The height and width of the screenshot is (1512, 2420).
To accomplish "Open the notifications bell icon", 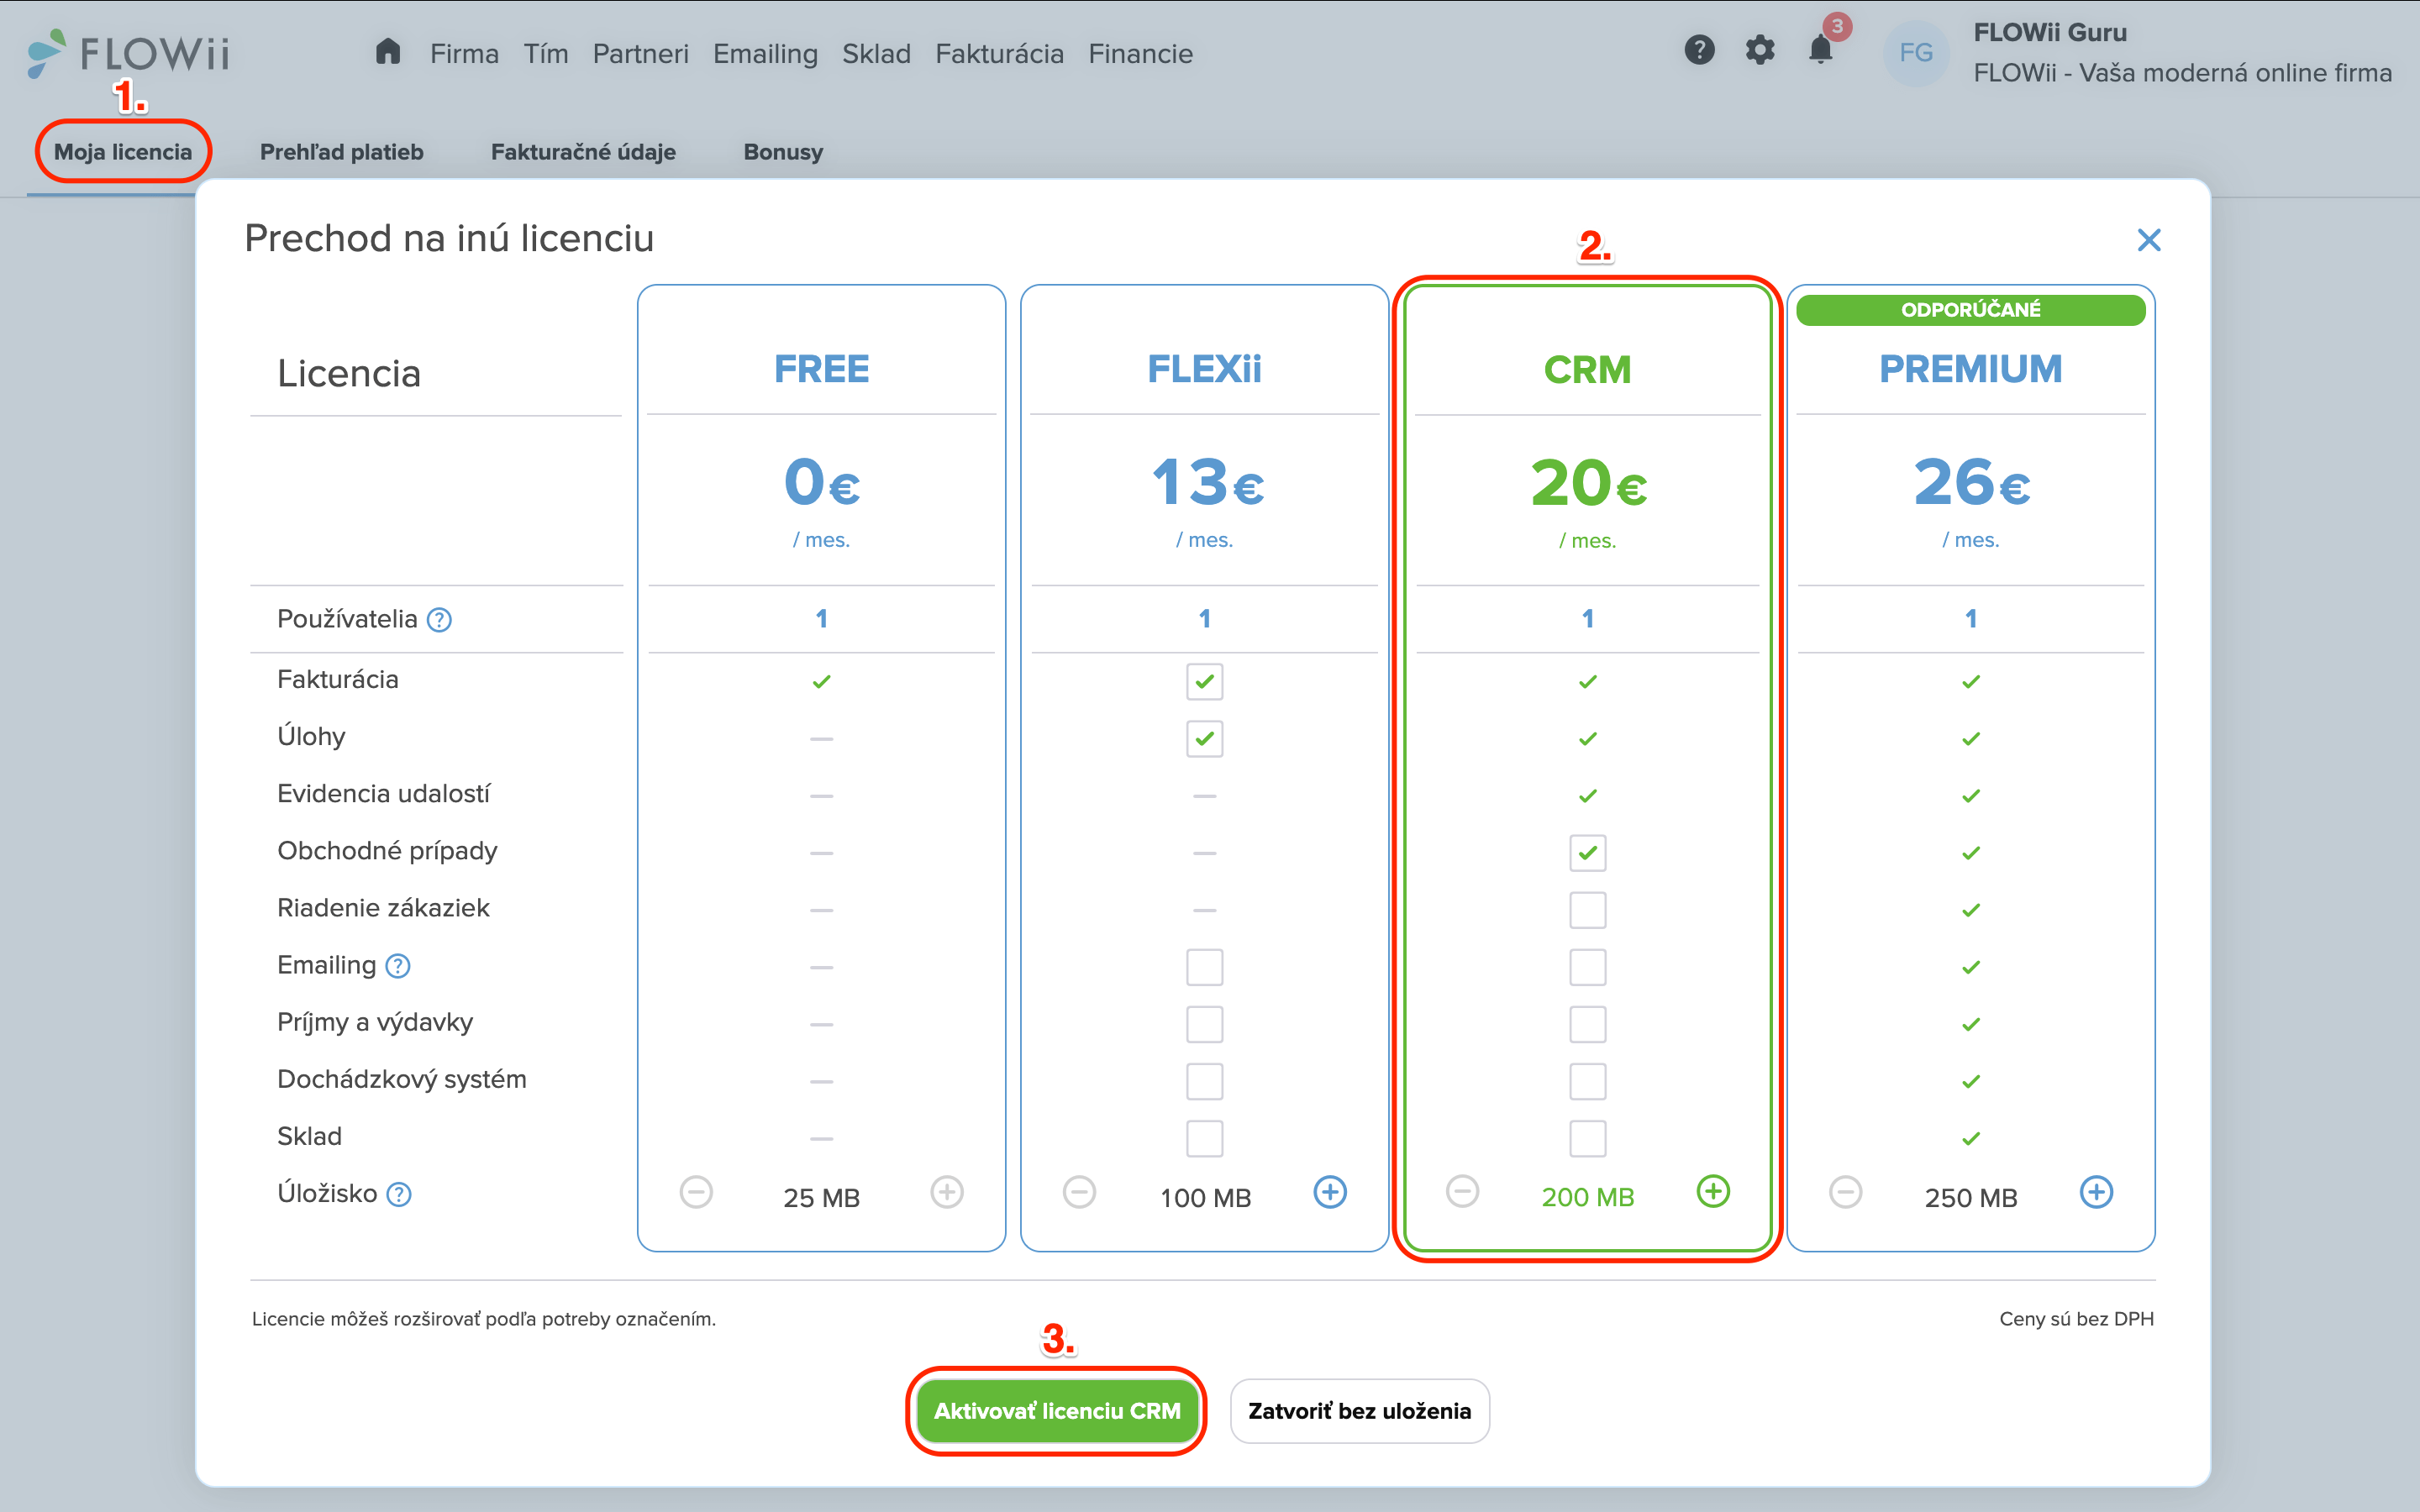I will tap(1821, 50).
